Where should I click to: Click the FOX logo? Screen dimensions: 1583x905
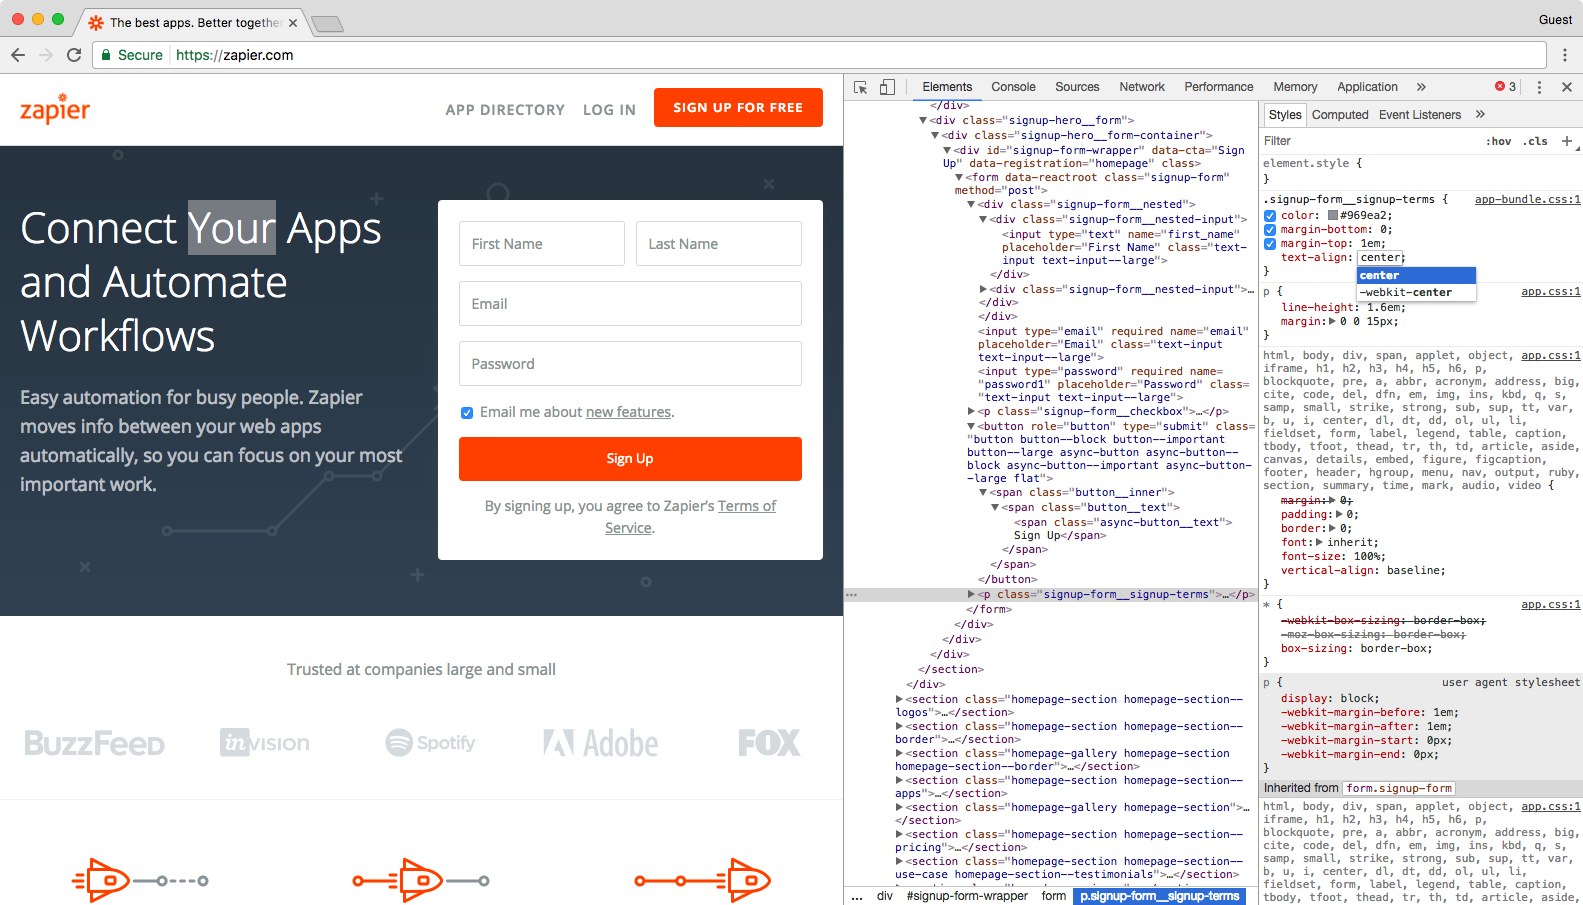click(x=769, y=743)
